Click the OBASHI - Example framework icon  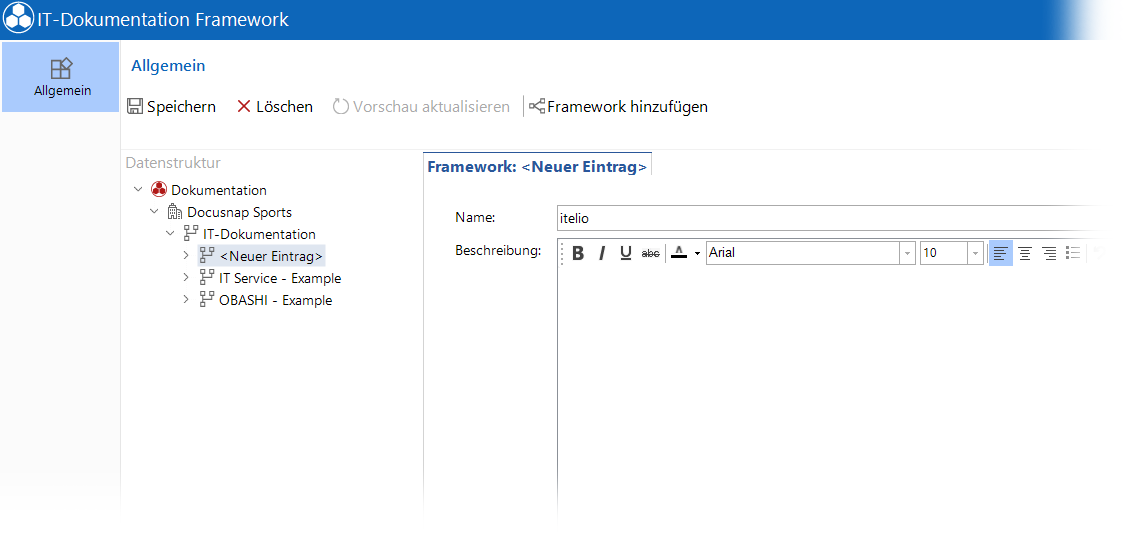tap(207, 299)
